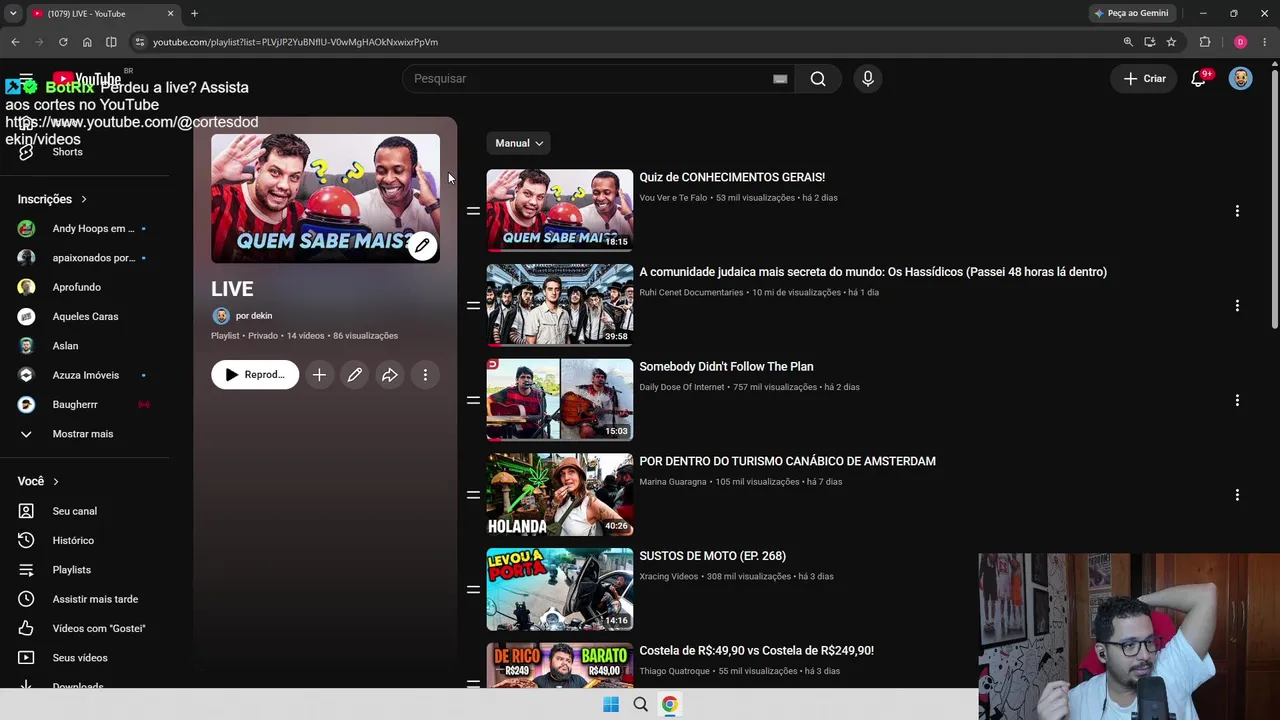Open the on-screen keyboard icon in search box
The height and width of the screenshot is (720, 1280).
(780, 79)
